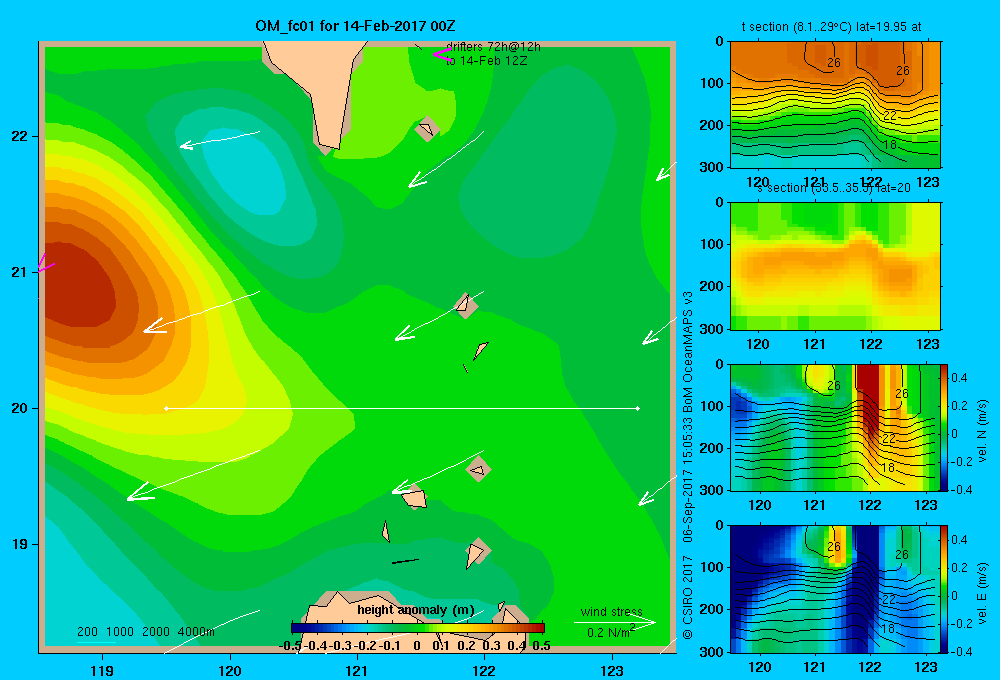Click the height anomaly color bar
Screen dimensions: 1000x680
418,627
